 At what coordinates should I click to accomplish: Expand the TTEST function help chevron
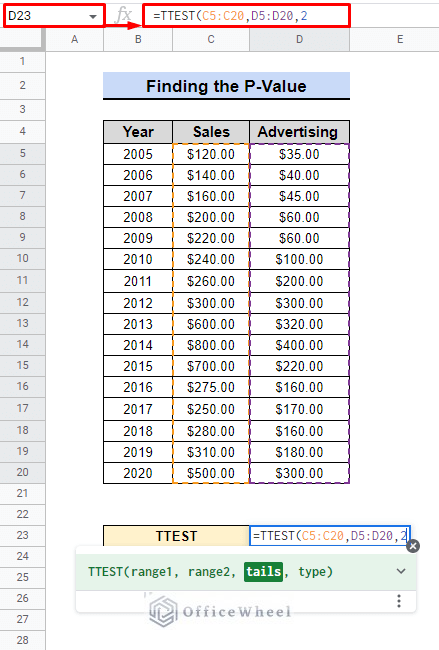tap(401, 571)
